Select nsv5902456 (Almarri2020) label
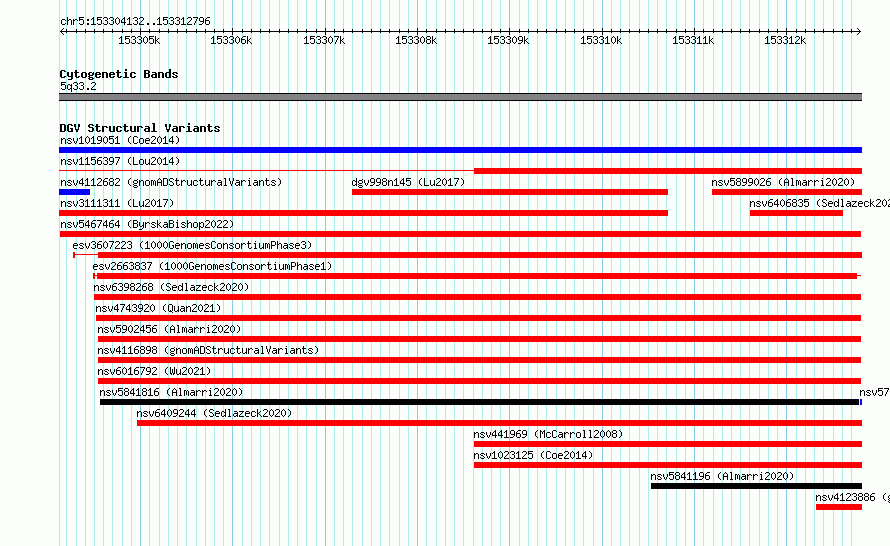Screen dimensions: 890x546 [x=169, y=329]
